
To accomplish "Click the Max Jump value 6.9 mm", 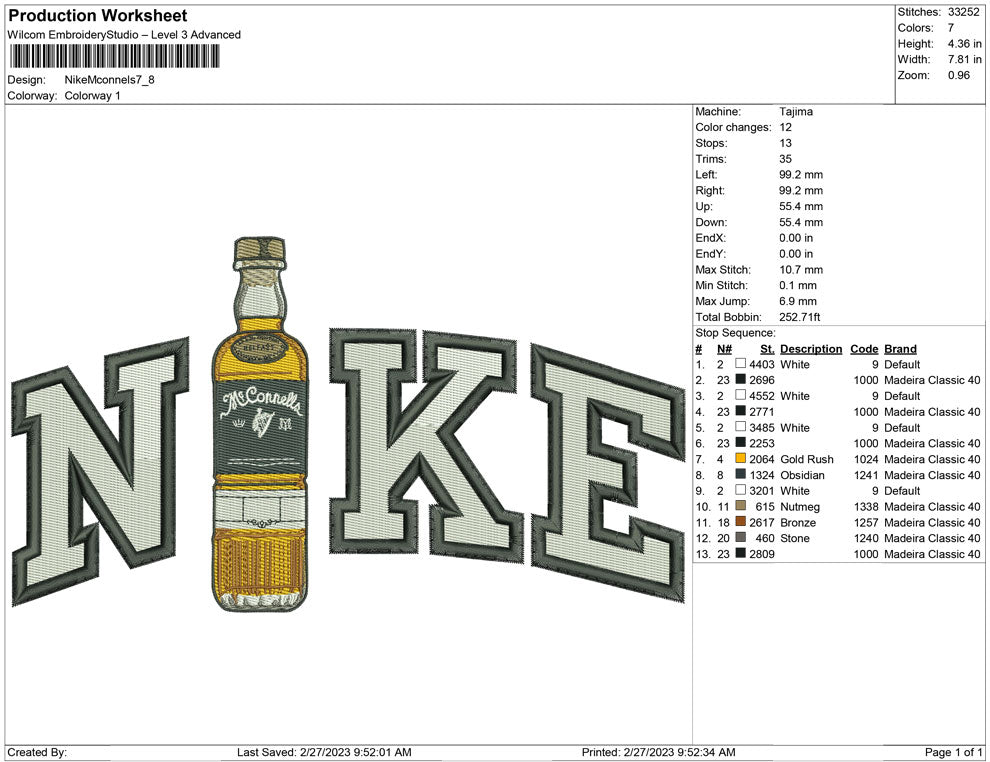I will pos(797,301).
